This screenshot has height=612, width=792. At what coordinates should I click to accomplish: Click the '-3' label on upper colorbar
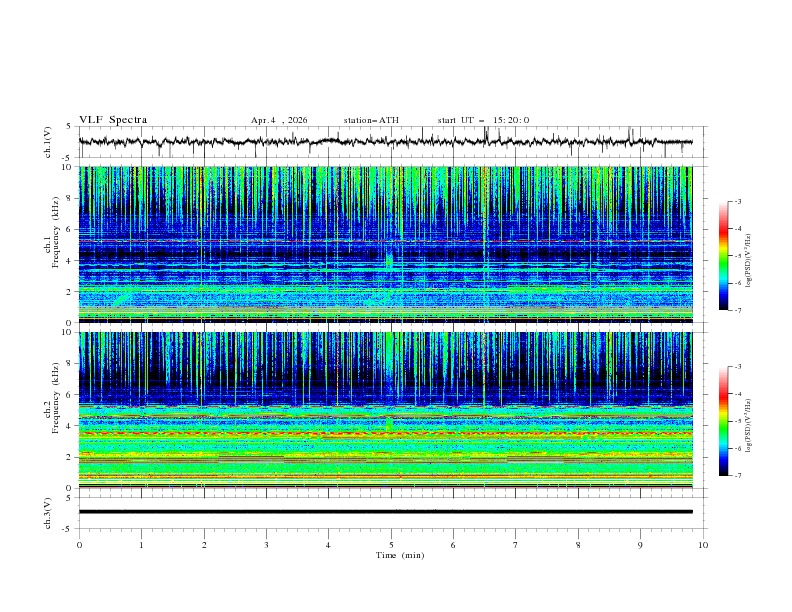[738, 201]
